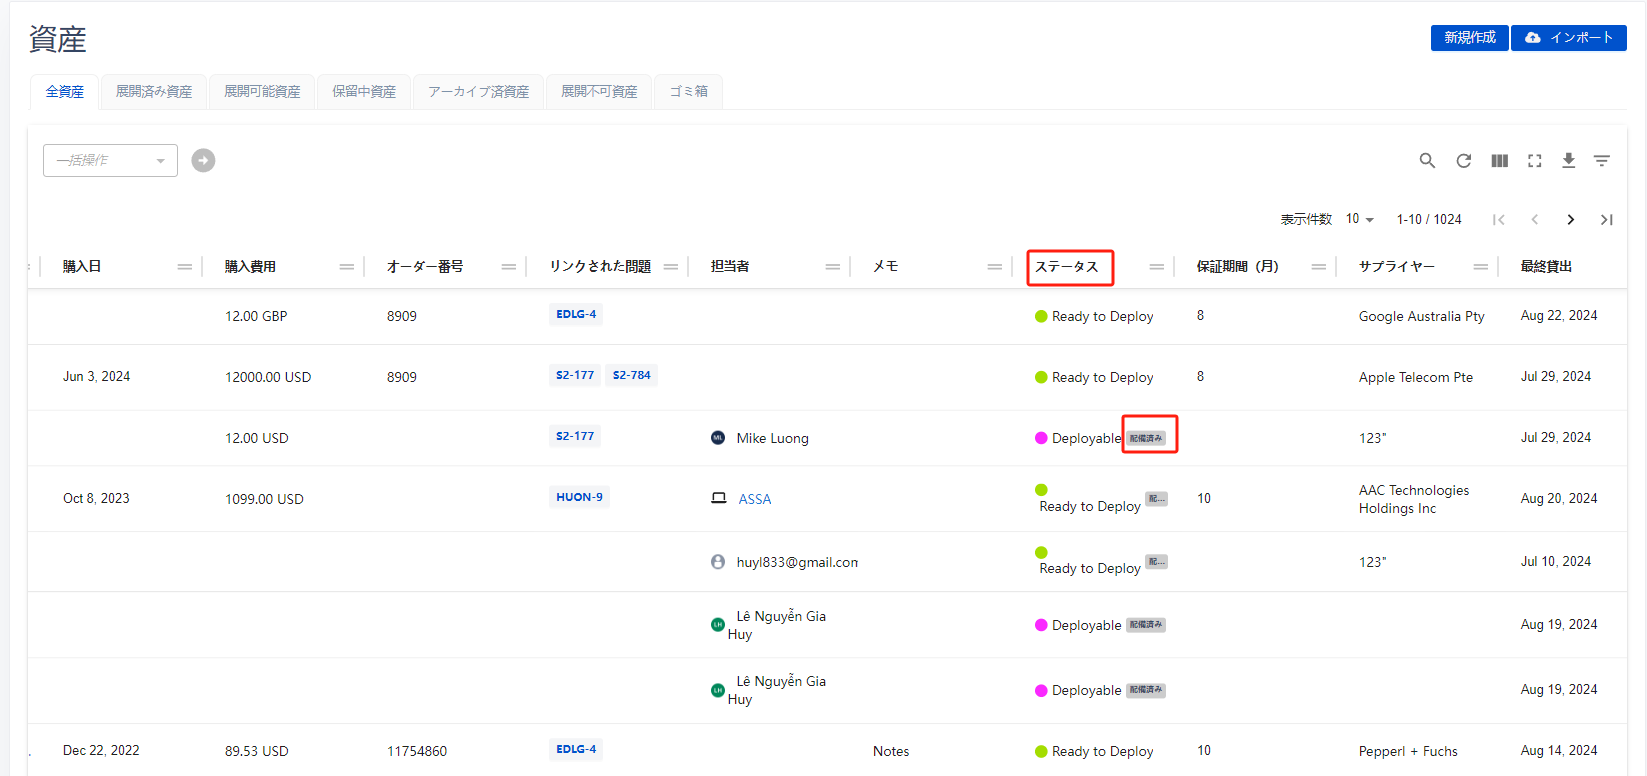Download the asset list export

1568,161
